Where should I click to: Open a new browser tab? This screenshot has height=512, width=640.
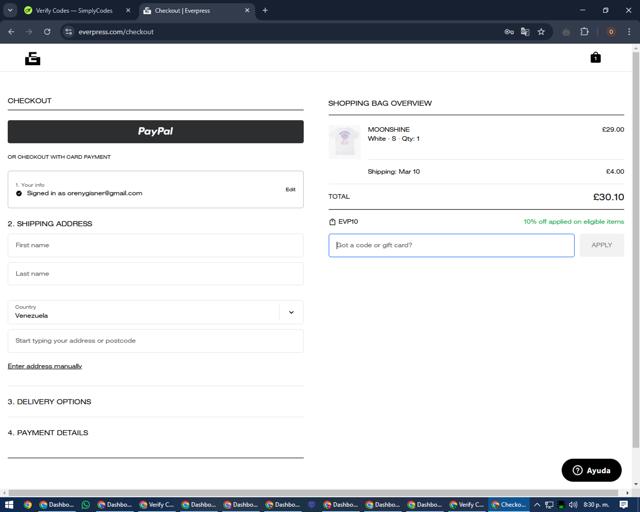click(265, 11)
